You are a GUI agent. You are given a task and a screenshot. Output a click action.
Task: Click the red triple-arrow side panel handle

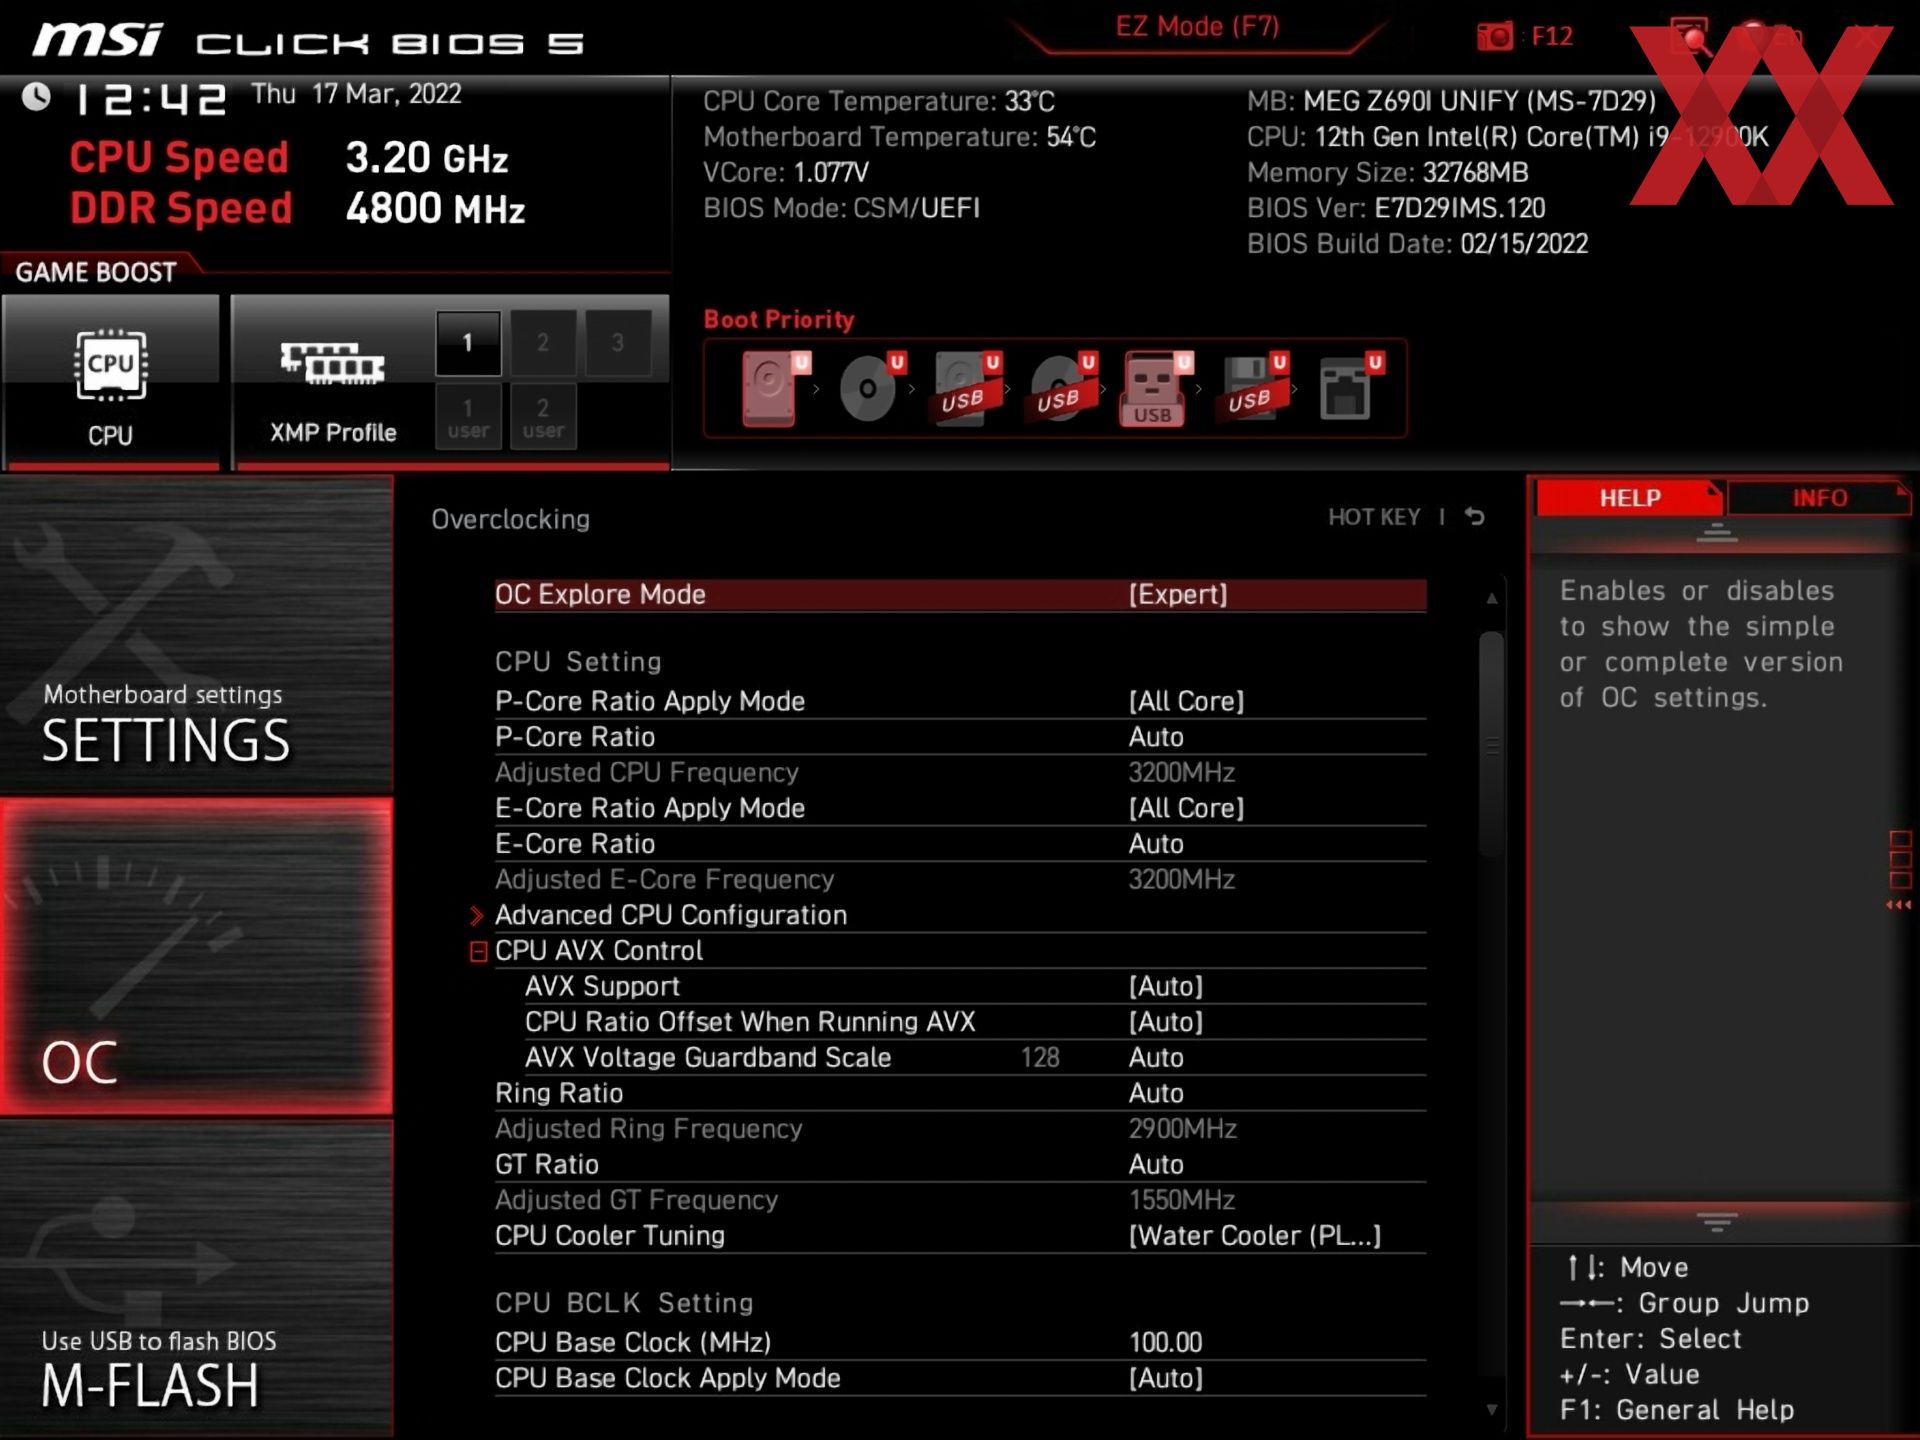pos(1899,905)
